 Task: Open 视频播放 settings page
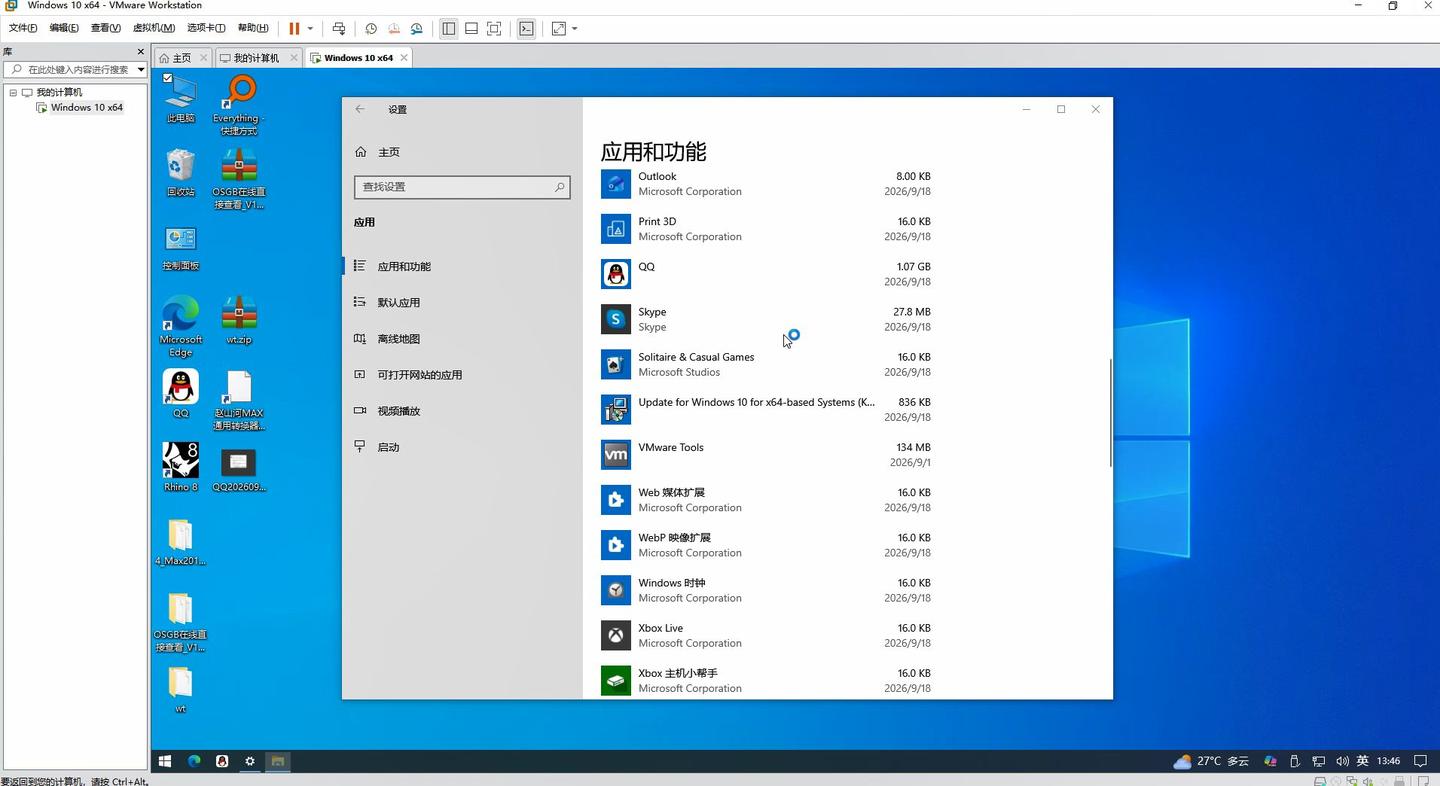point(462,411)
